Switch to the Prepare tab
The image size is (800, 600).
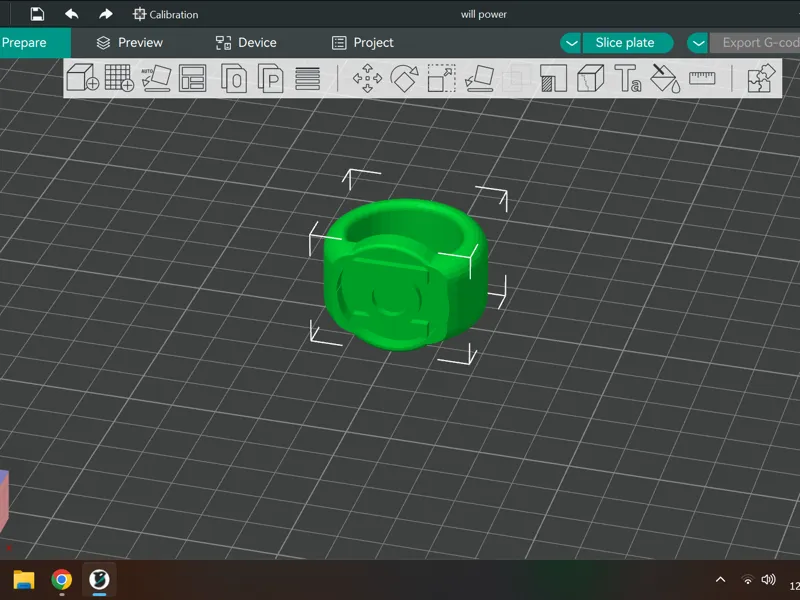pos(35,42)
